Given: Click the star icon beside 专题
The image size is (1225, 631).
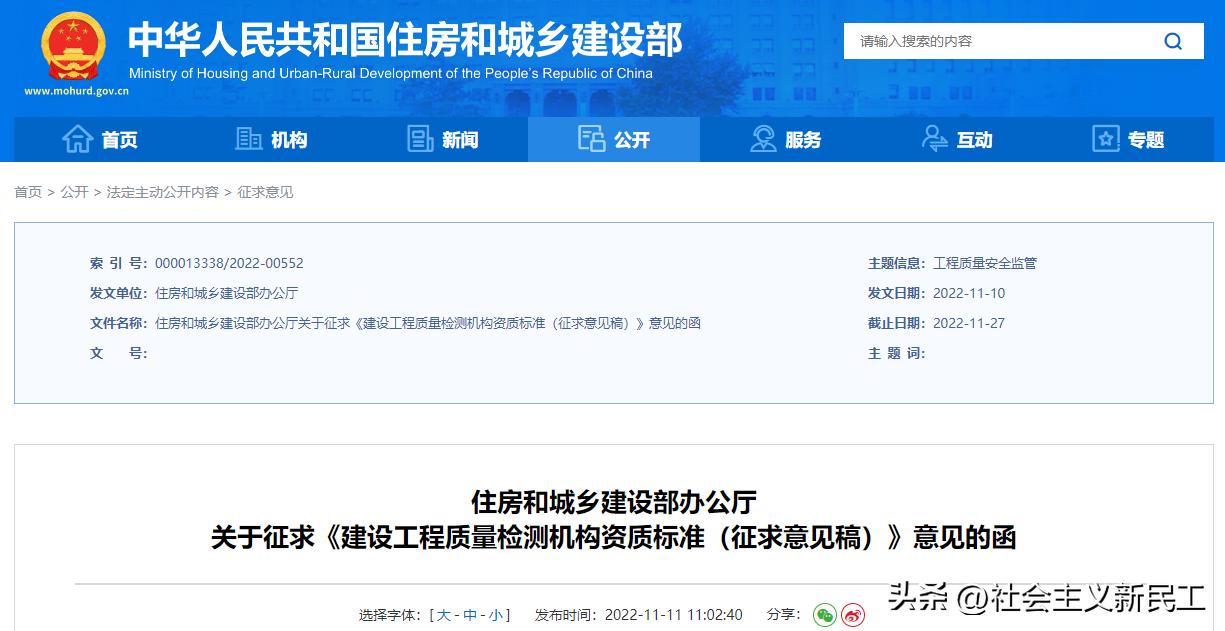Looking at the screenshot, I should tap(1105, 140).
